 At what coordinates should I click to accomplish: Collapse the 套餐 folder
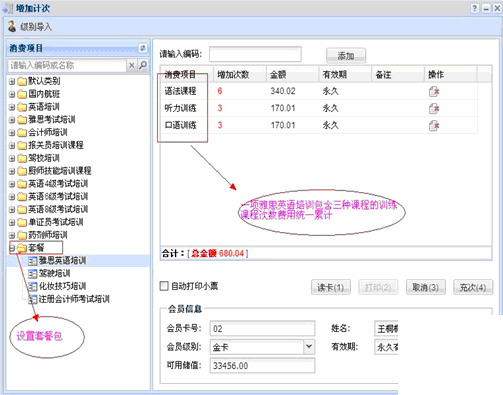point(12,248)
